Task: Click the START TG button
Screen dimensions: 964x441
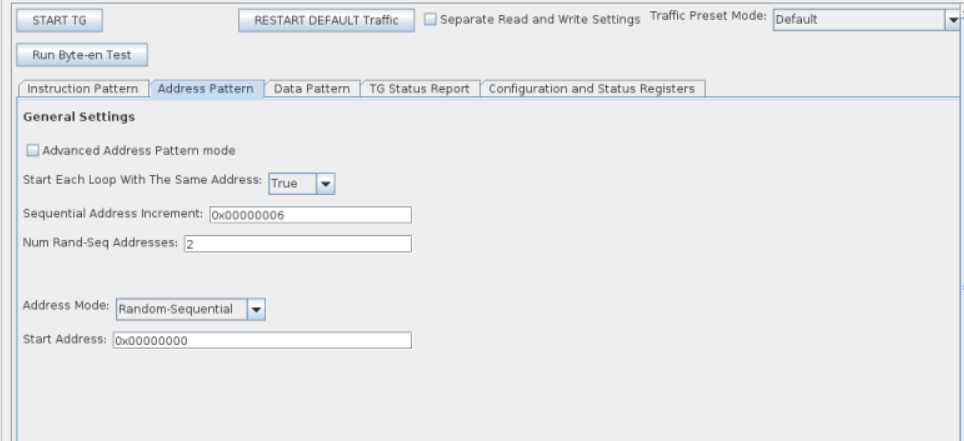Action: click(x=59, y=20)
